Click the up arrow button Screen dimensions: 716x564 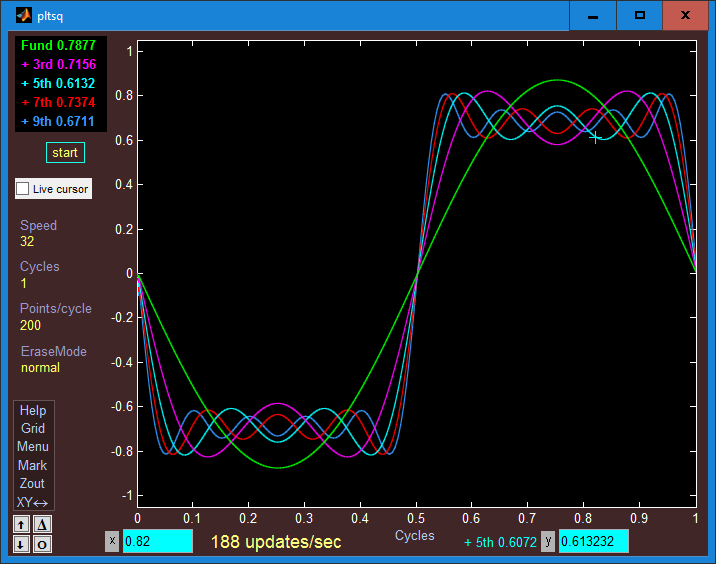tap(21, 525)
